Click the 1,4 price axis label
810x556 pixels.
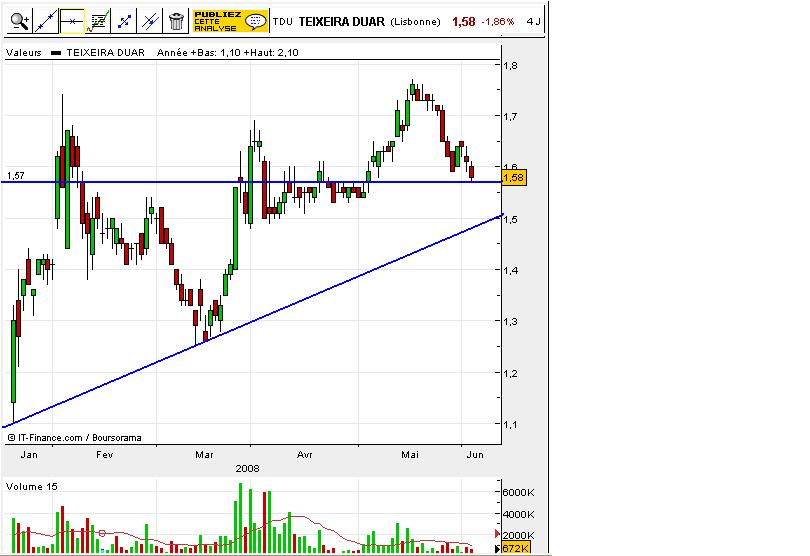(510, 270)
